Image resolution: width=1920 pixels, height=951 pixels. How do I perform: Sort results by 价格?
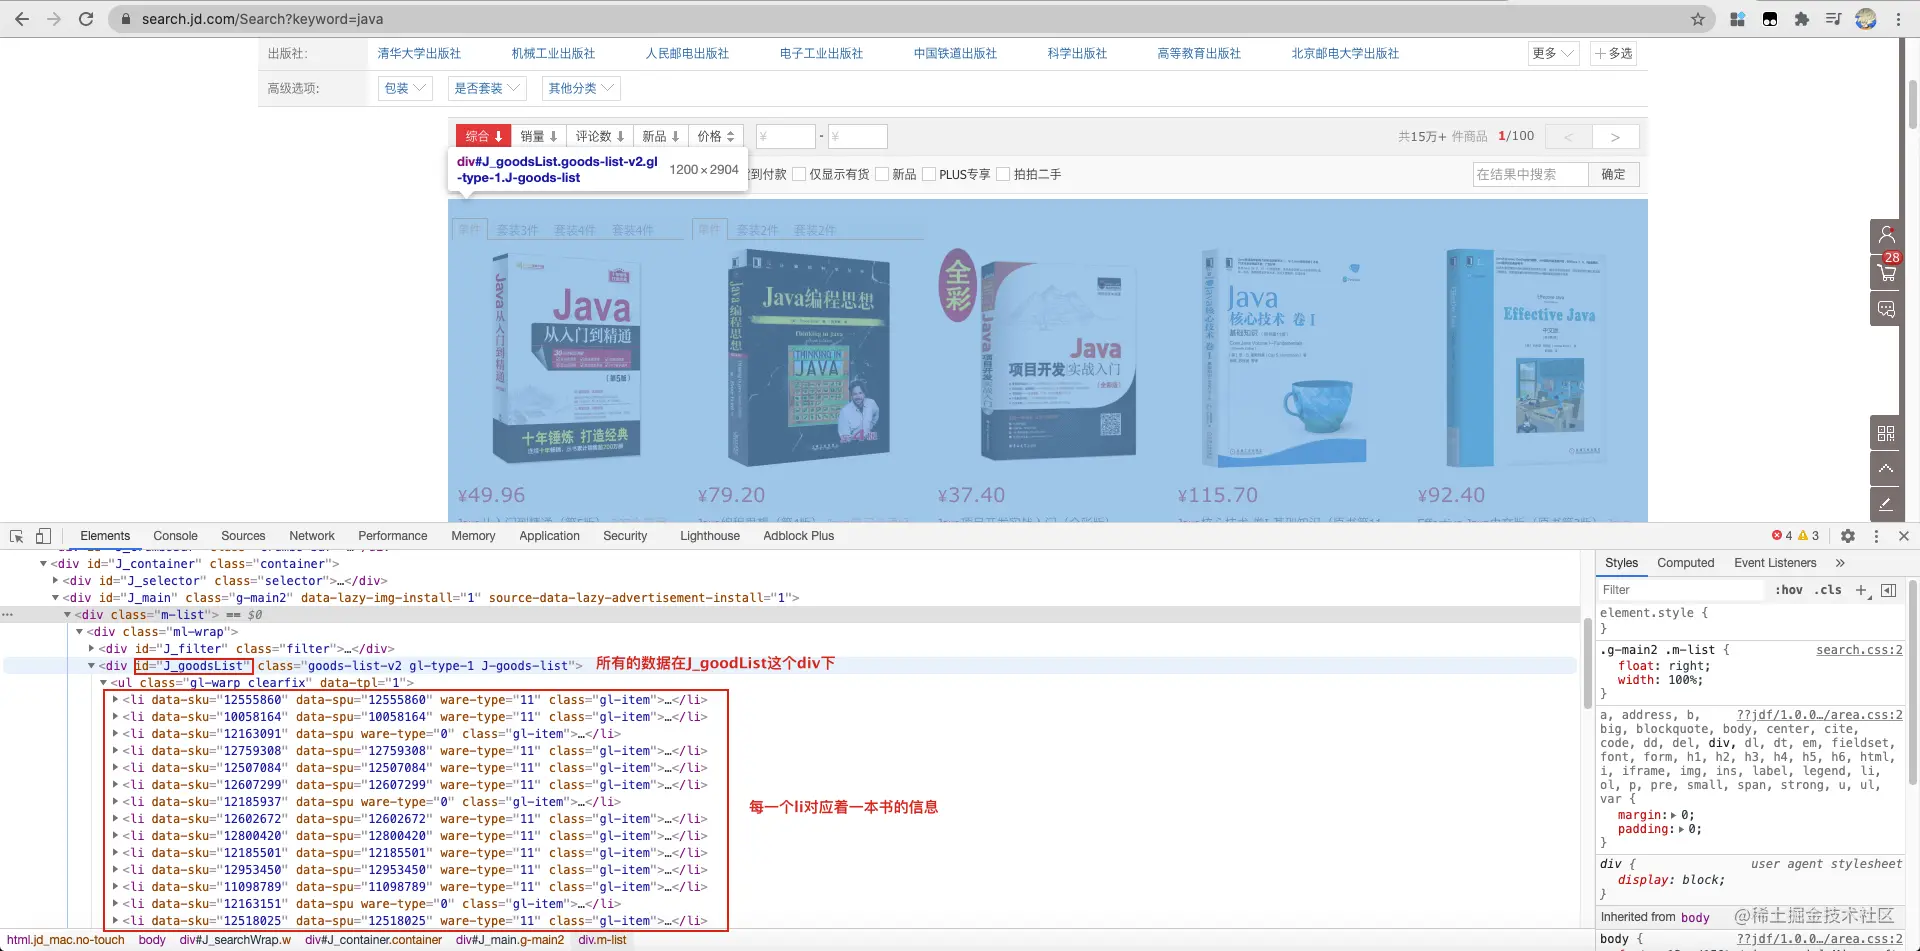tap(716, 136)
